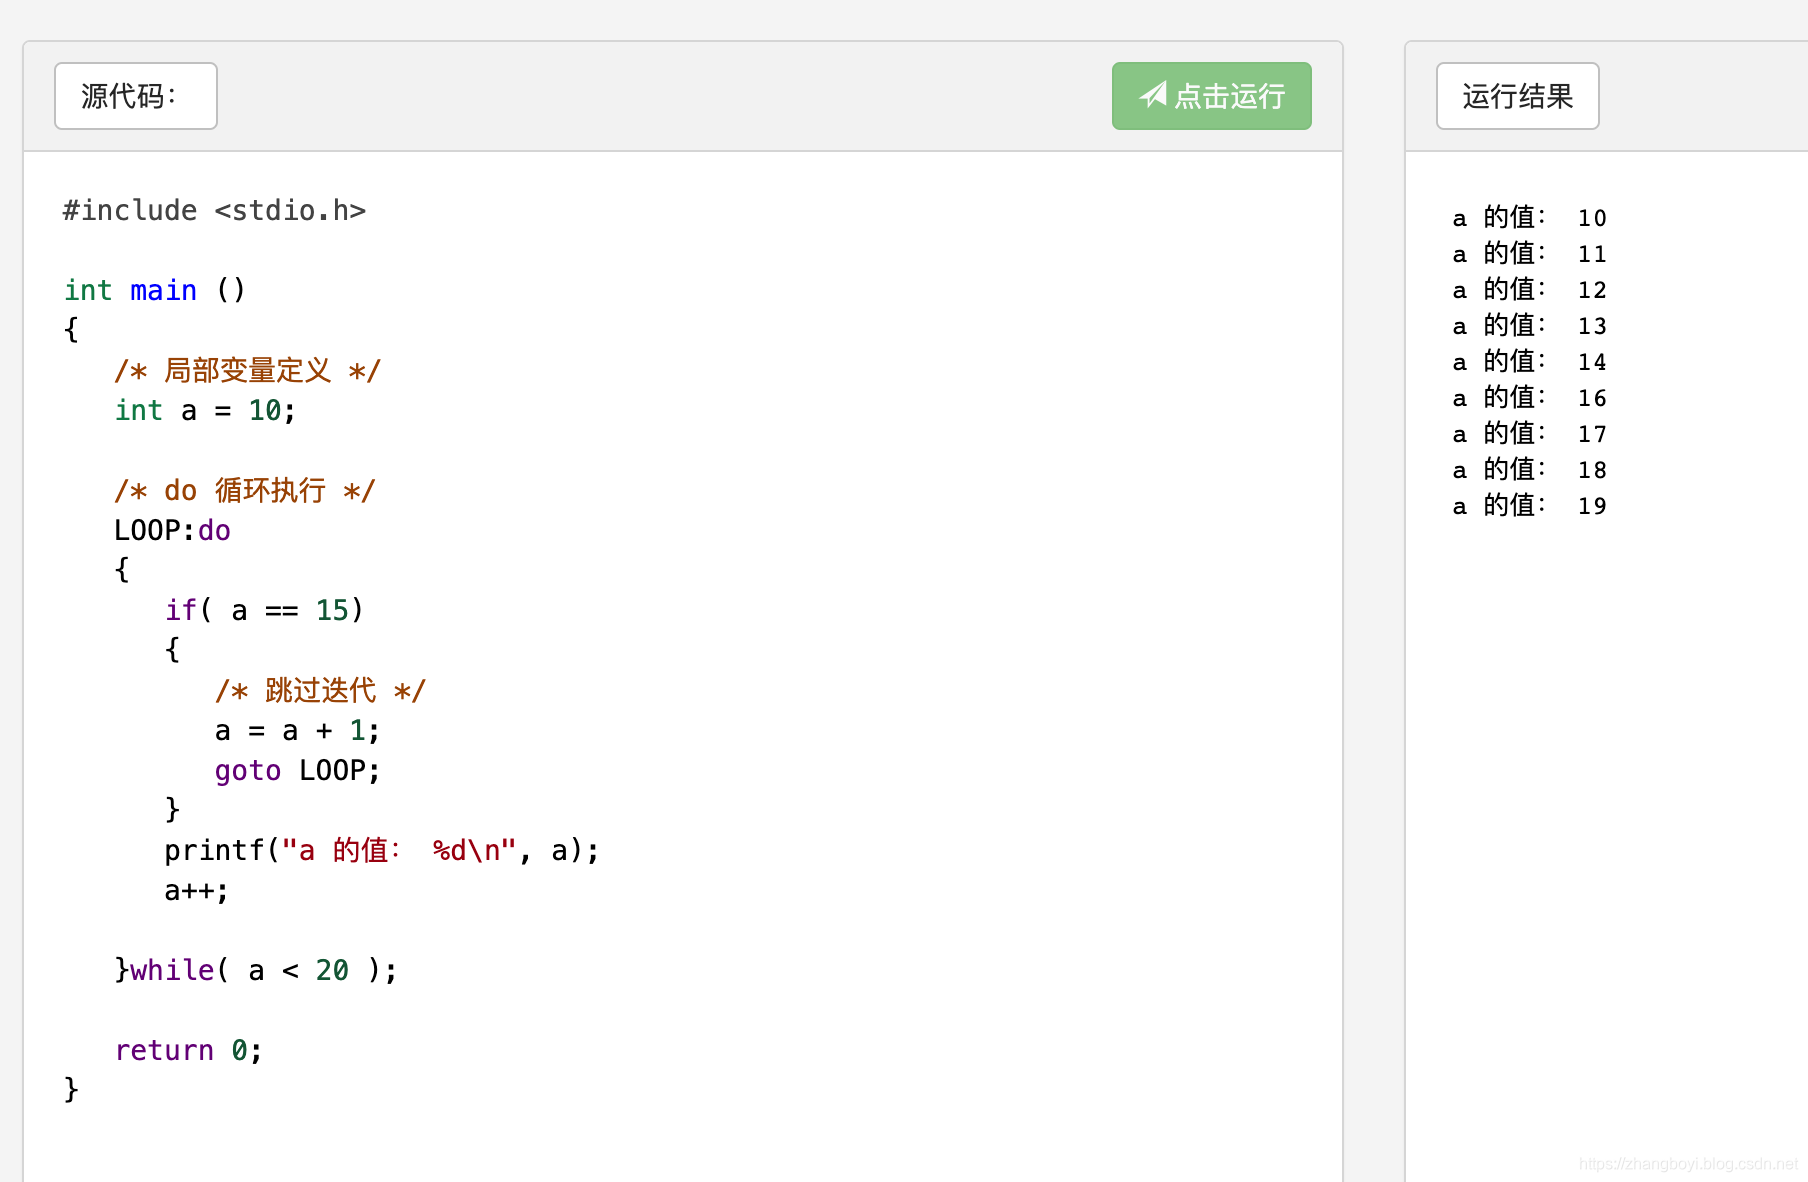
Task: Click the 运行结果 label button
Action: (x=1517, y=96)
